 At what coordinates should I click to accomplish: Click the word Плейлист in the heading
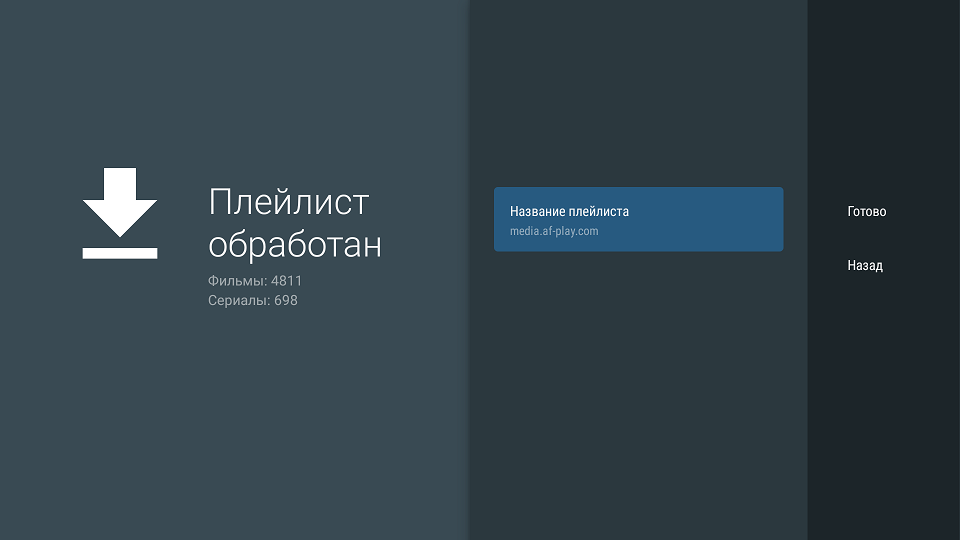[x=289, y=202]
